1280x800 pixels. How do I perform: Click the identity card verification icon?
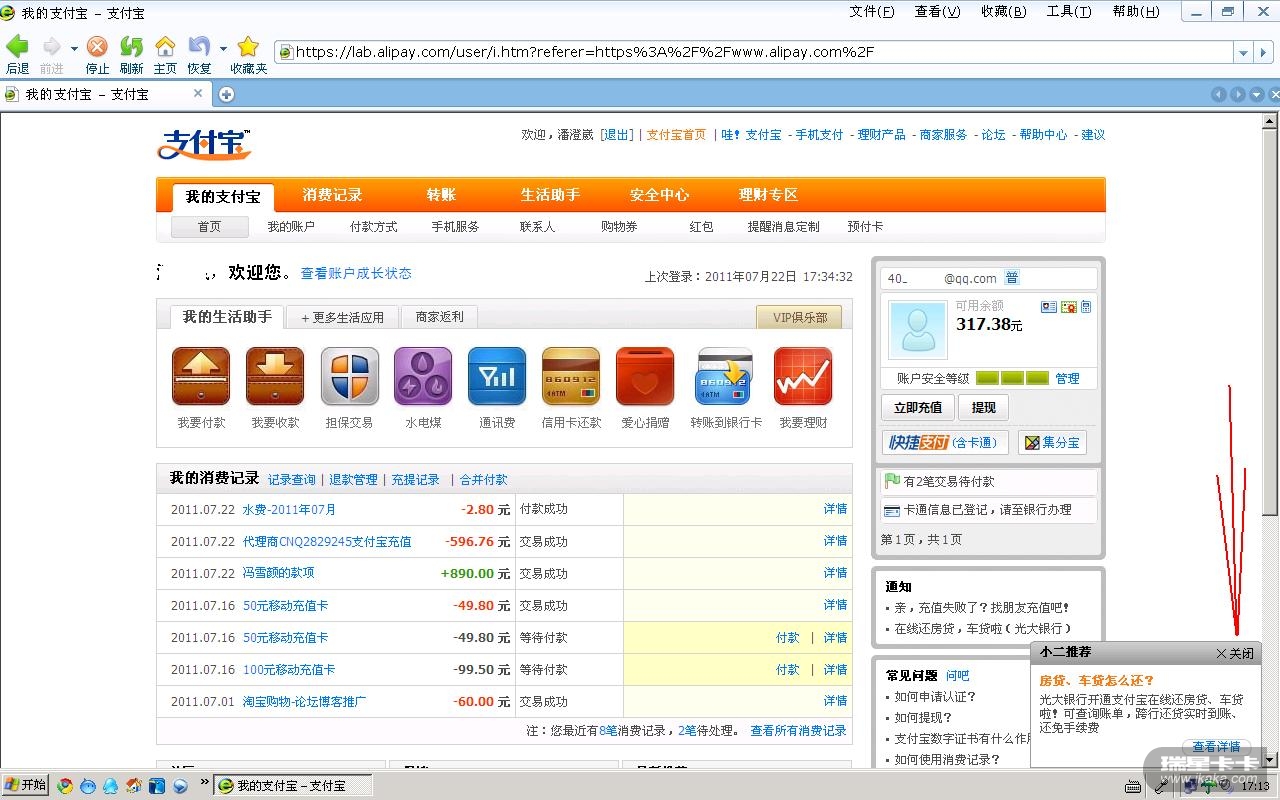point(1048,307)
